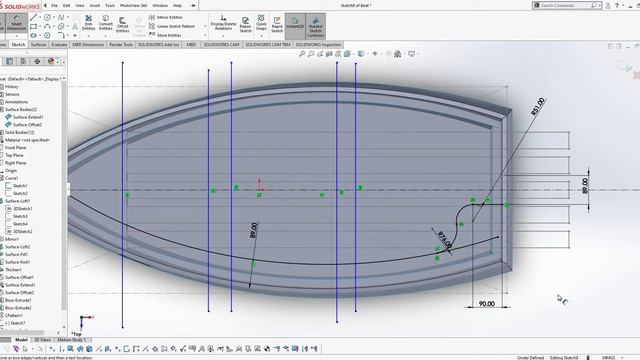Switch to the Motion Study 1 tab
This screenshot has height=360, width=640.
(71, 340)
